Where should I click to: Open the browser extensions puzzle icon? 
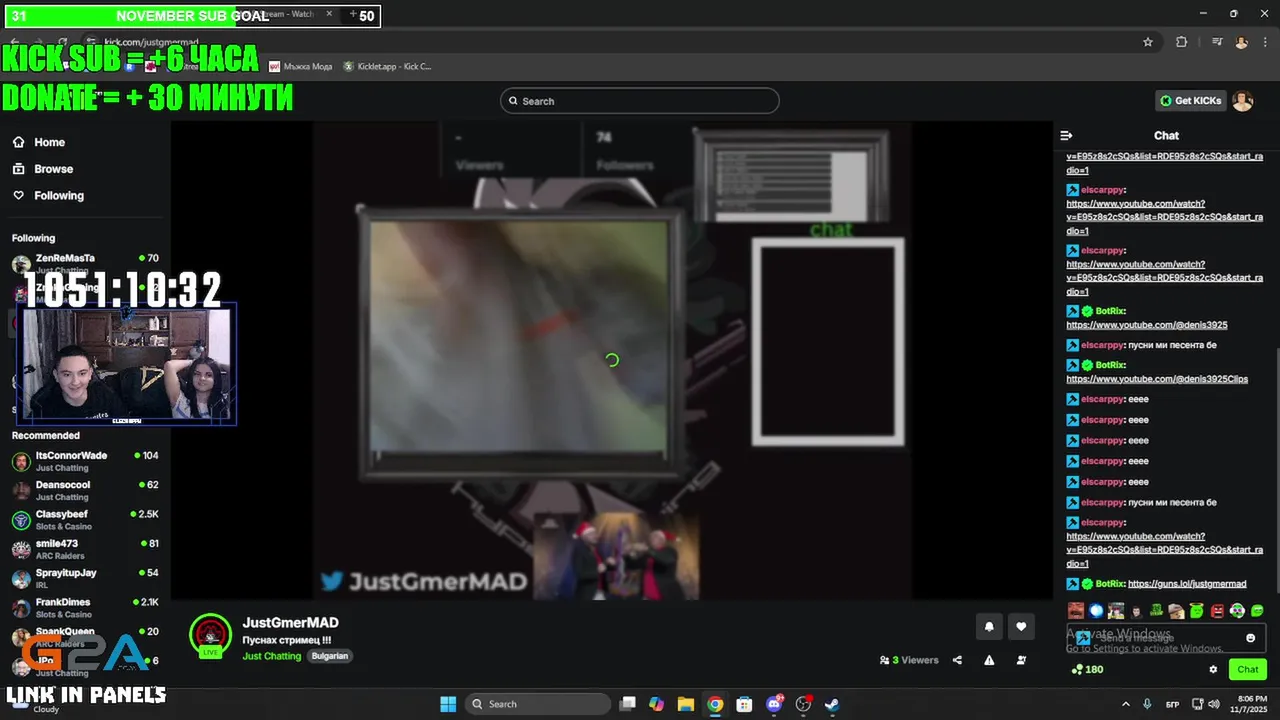[x=1181, y=42]
